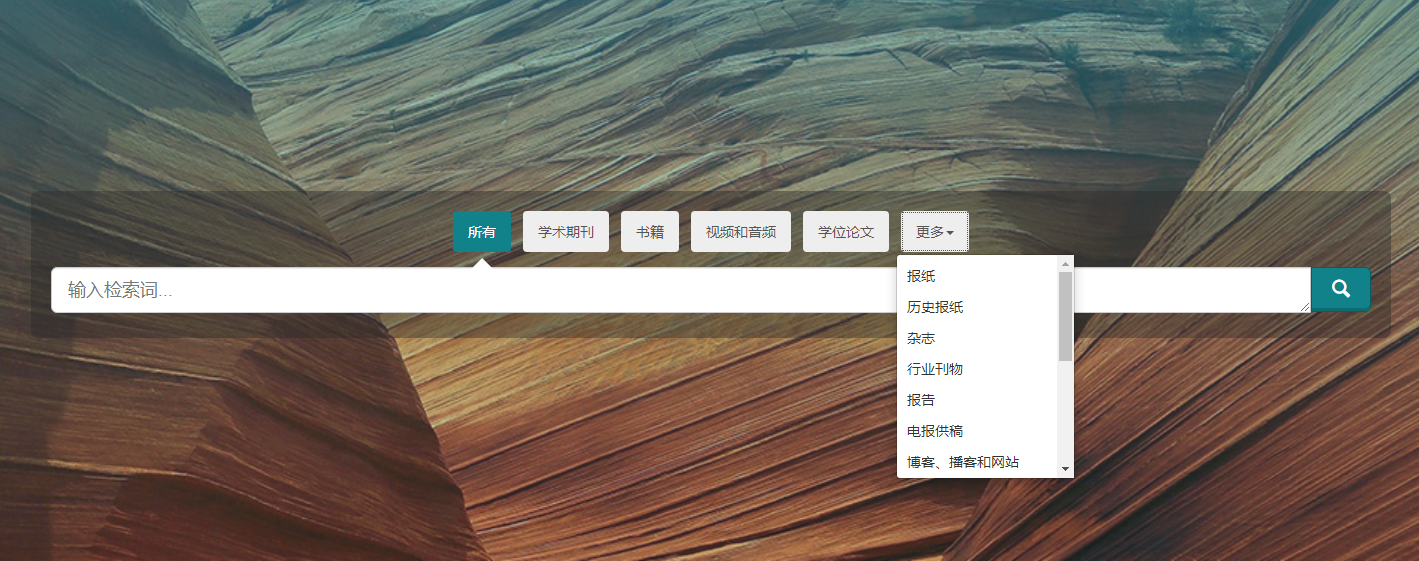Click the dropdown scrollbar thumb
Image resolution: width=1419 pixels, height=561 pixels.
pos(1065,316)
